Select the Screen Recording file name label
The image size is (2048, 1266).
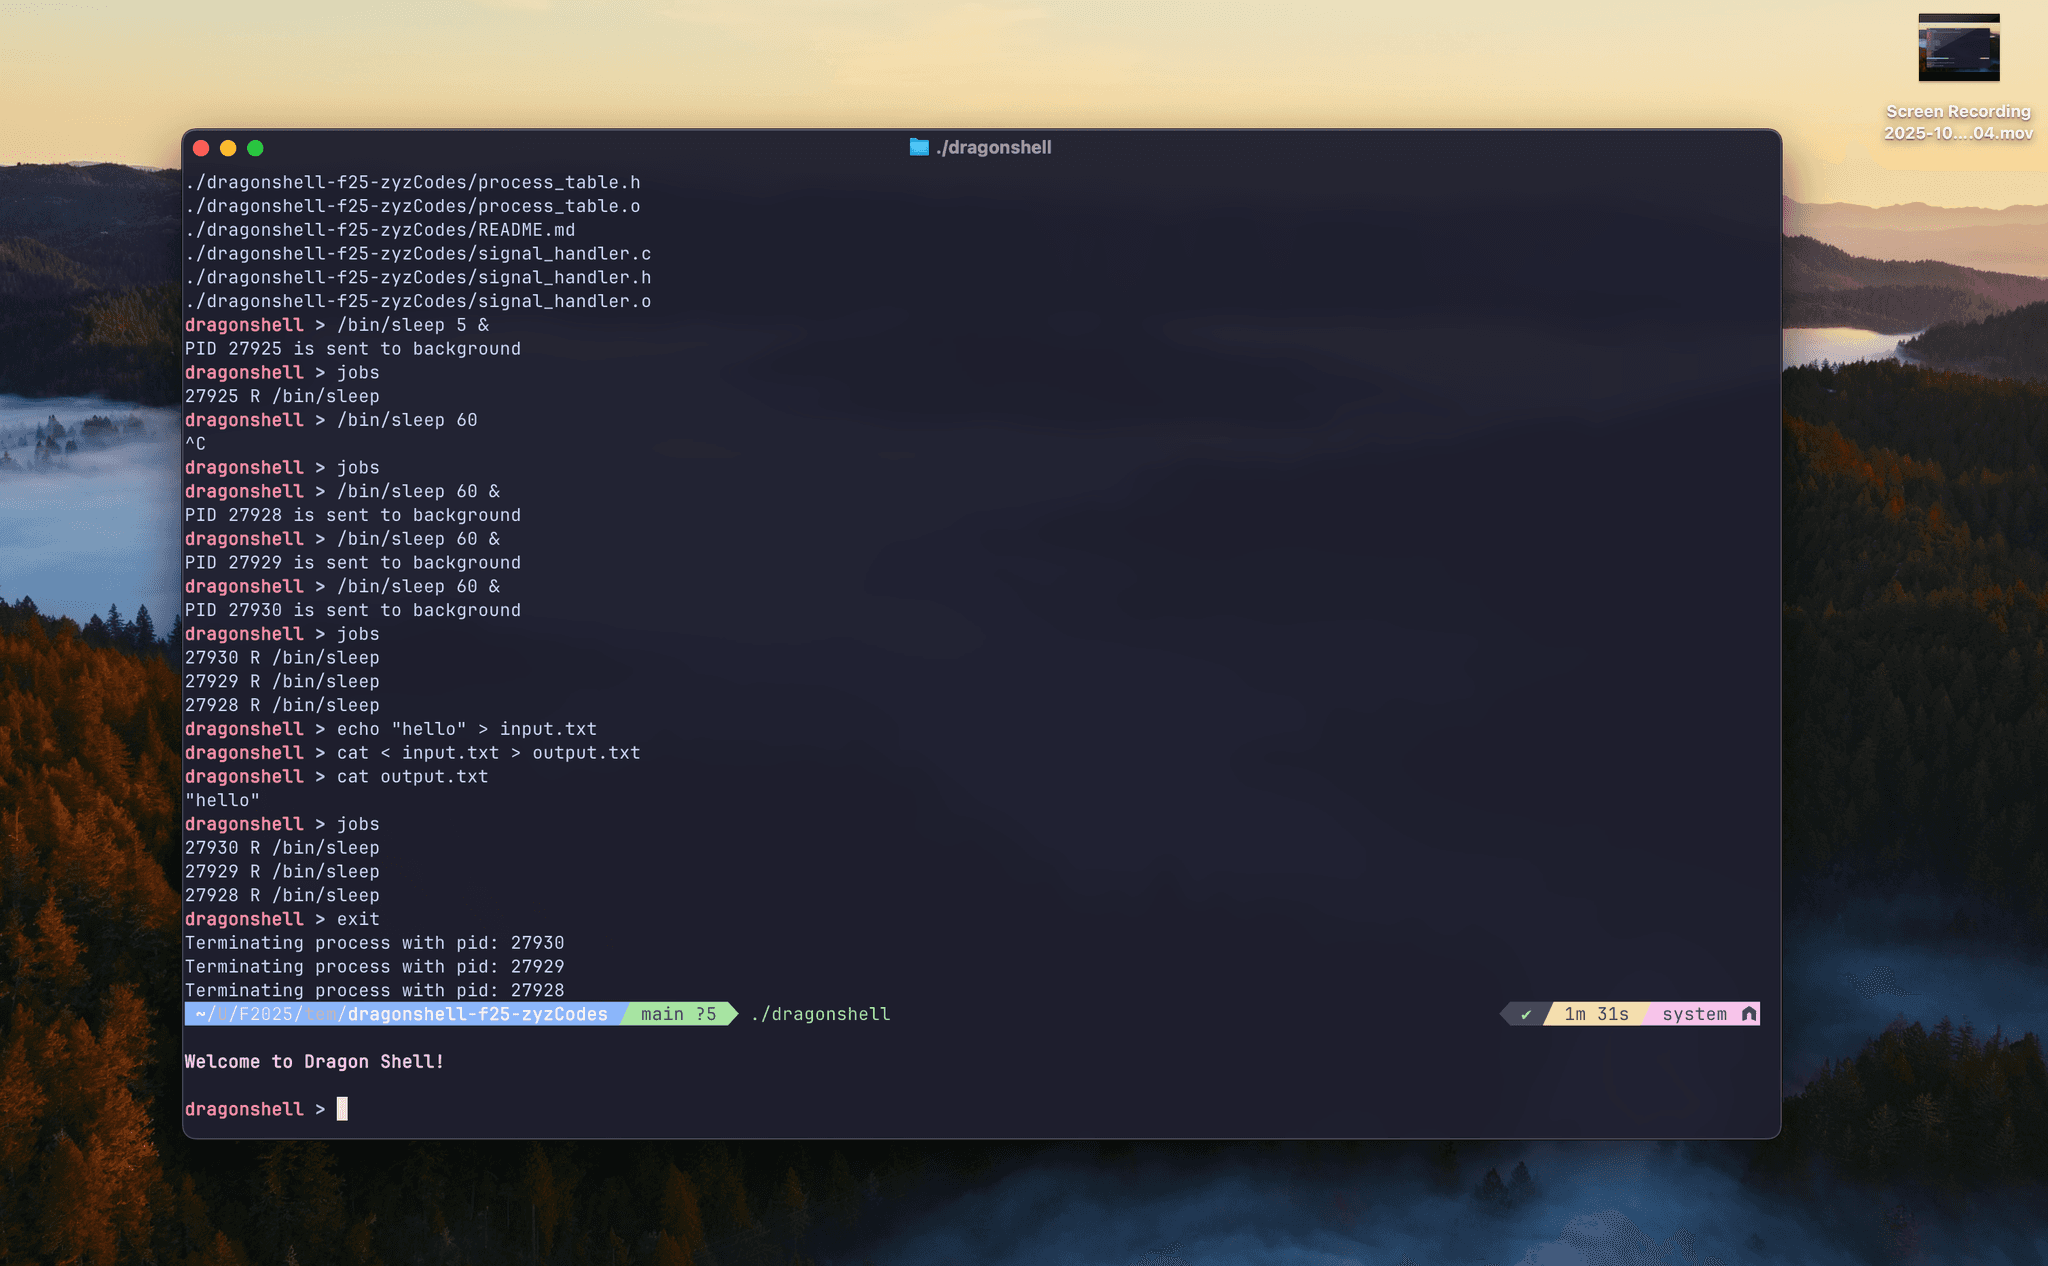coord(1958,122)
